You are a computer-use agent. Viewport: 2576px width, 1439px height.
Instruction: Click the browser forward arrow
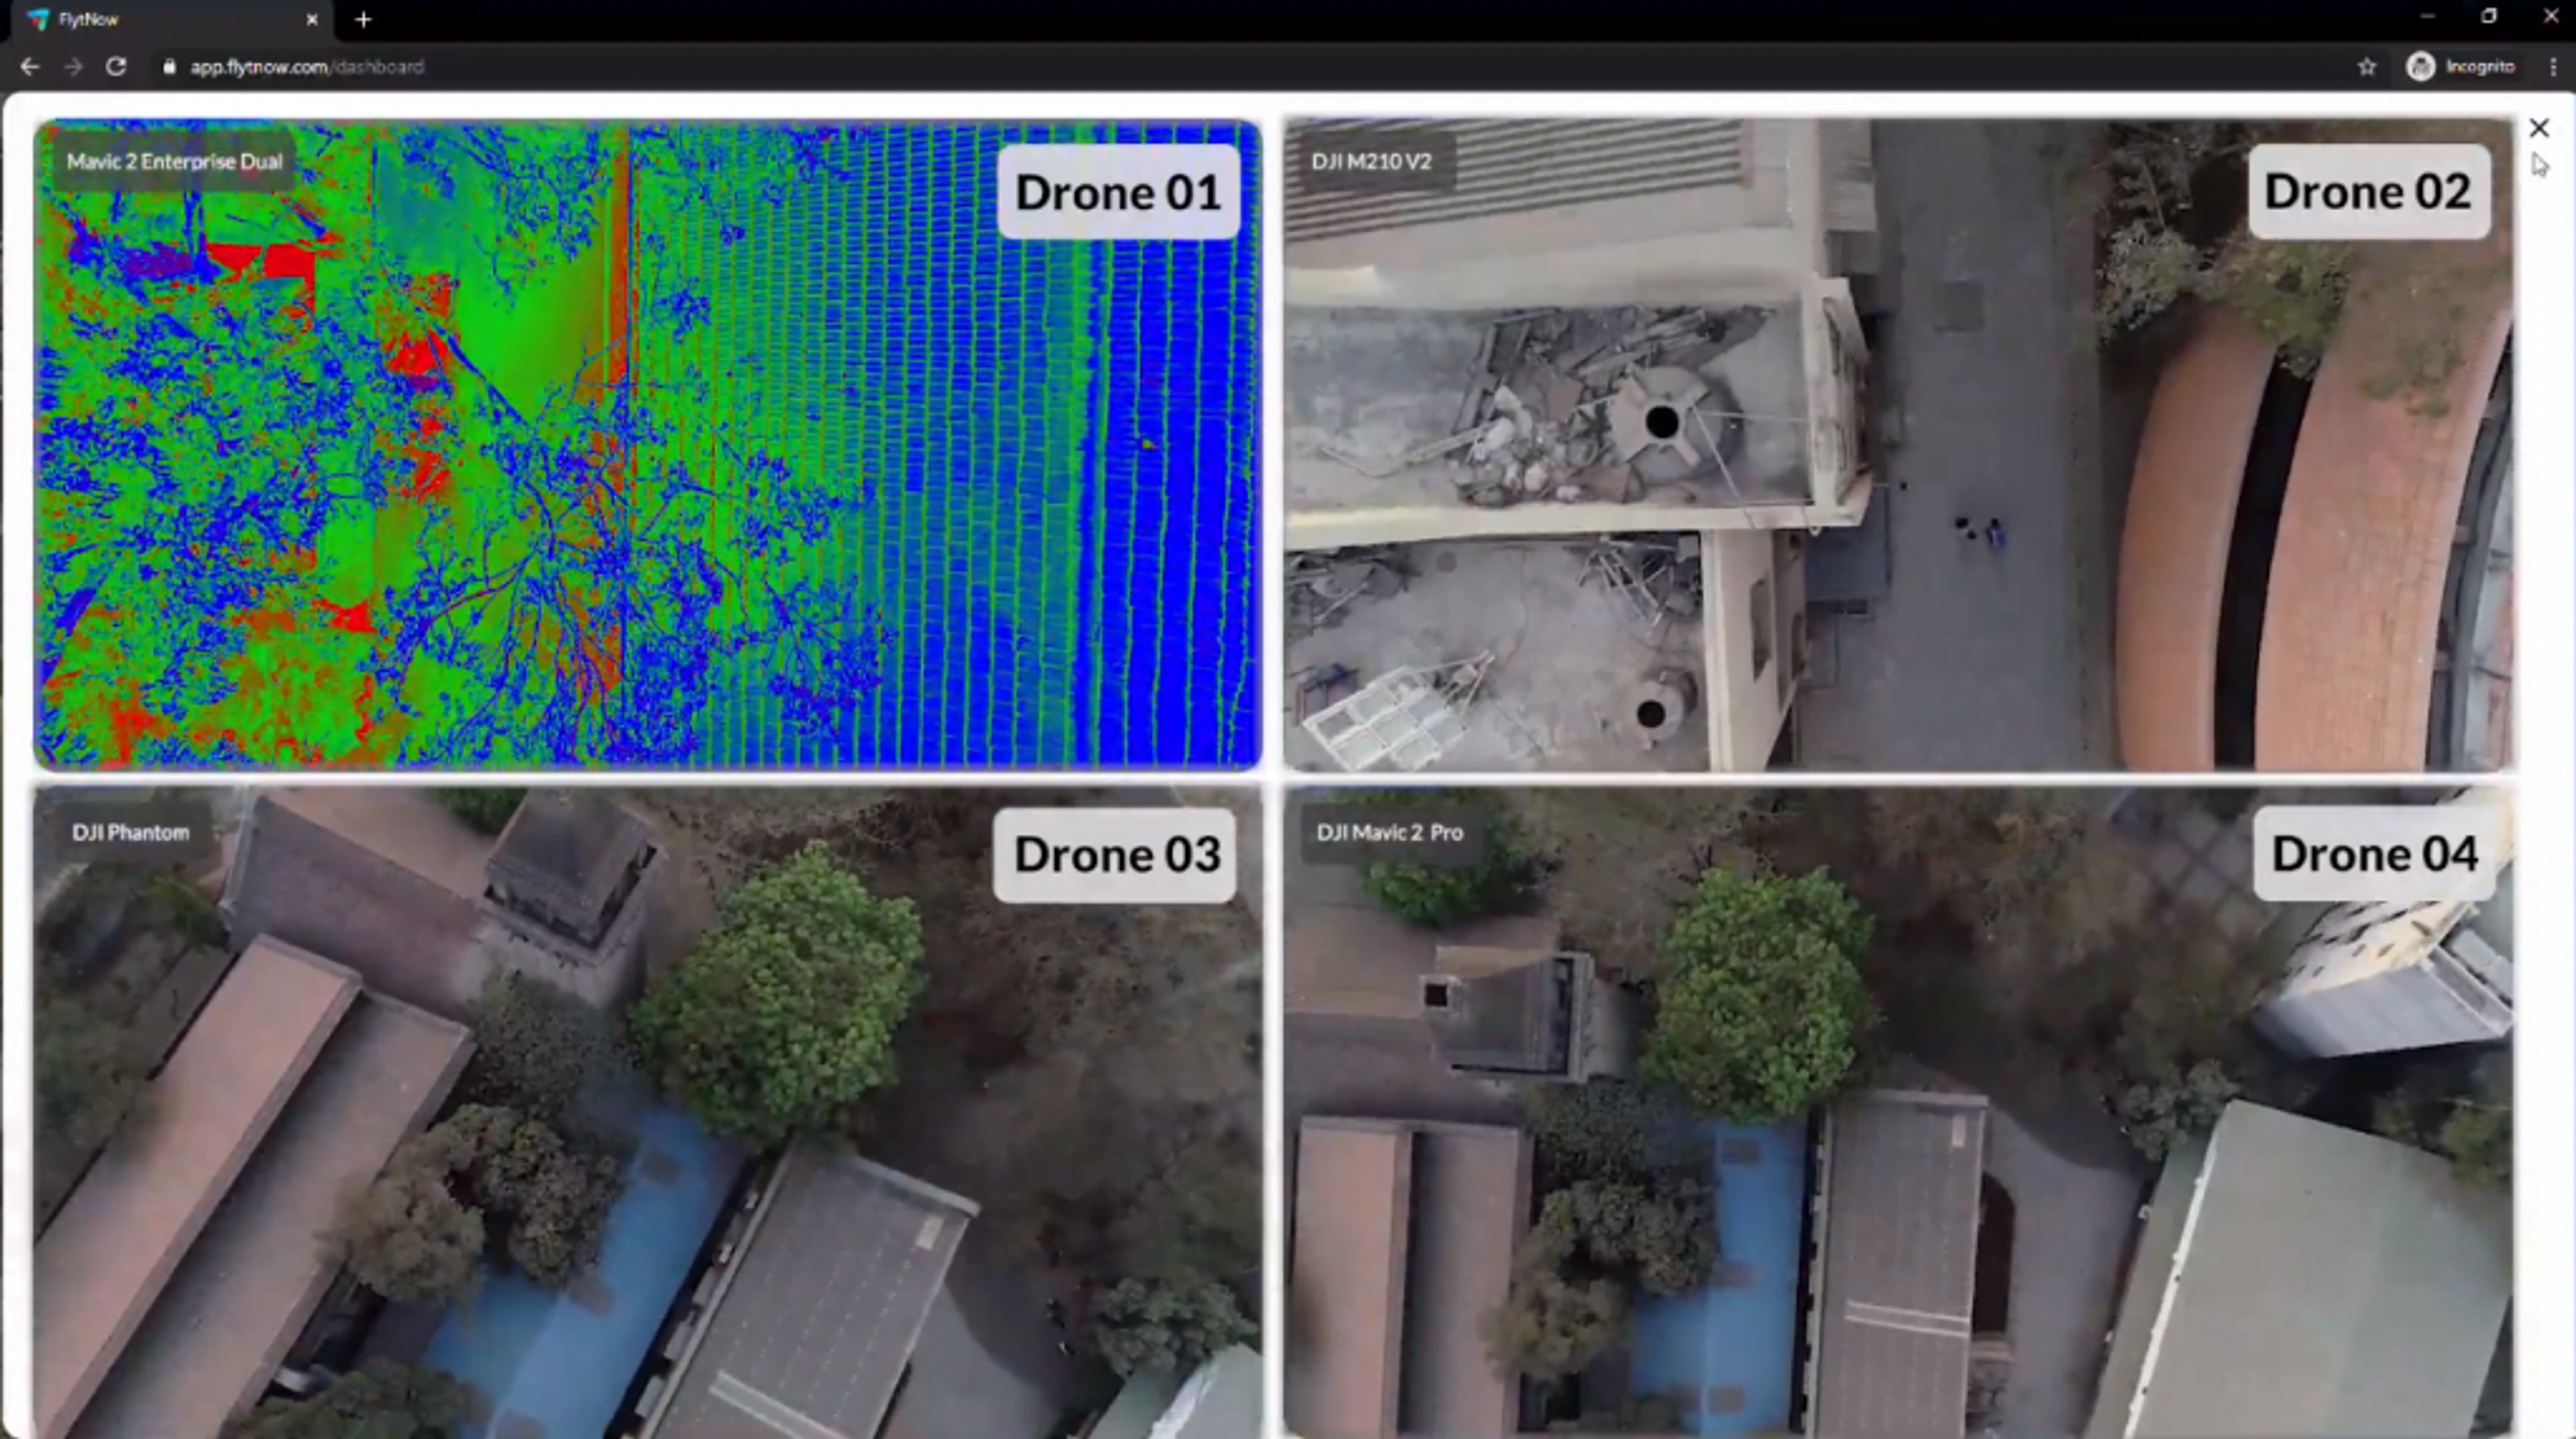pos(73,67)
